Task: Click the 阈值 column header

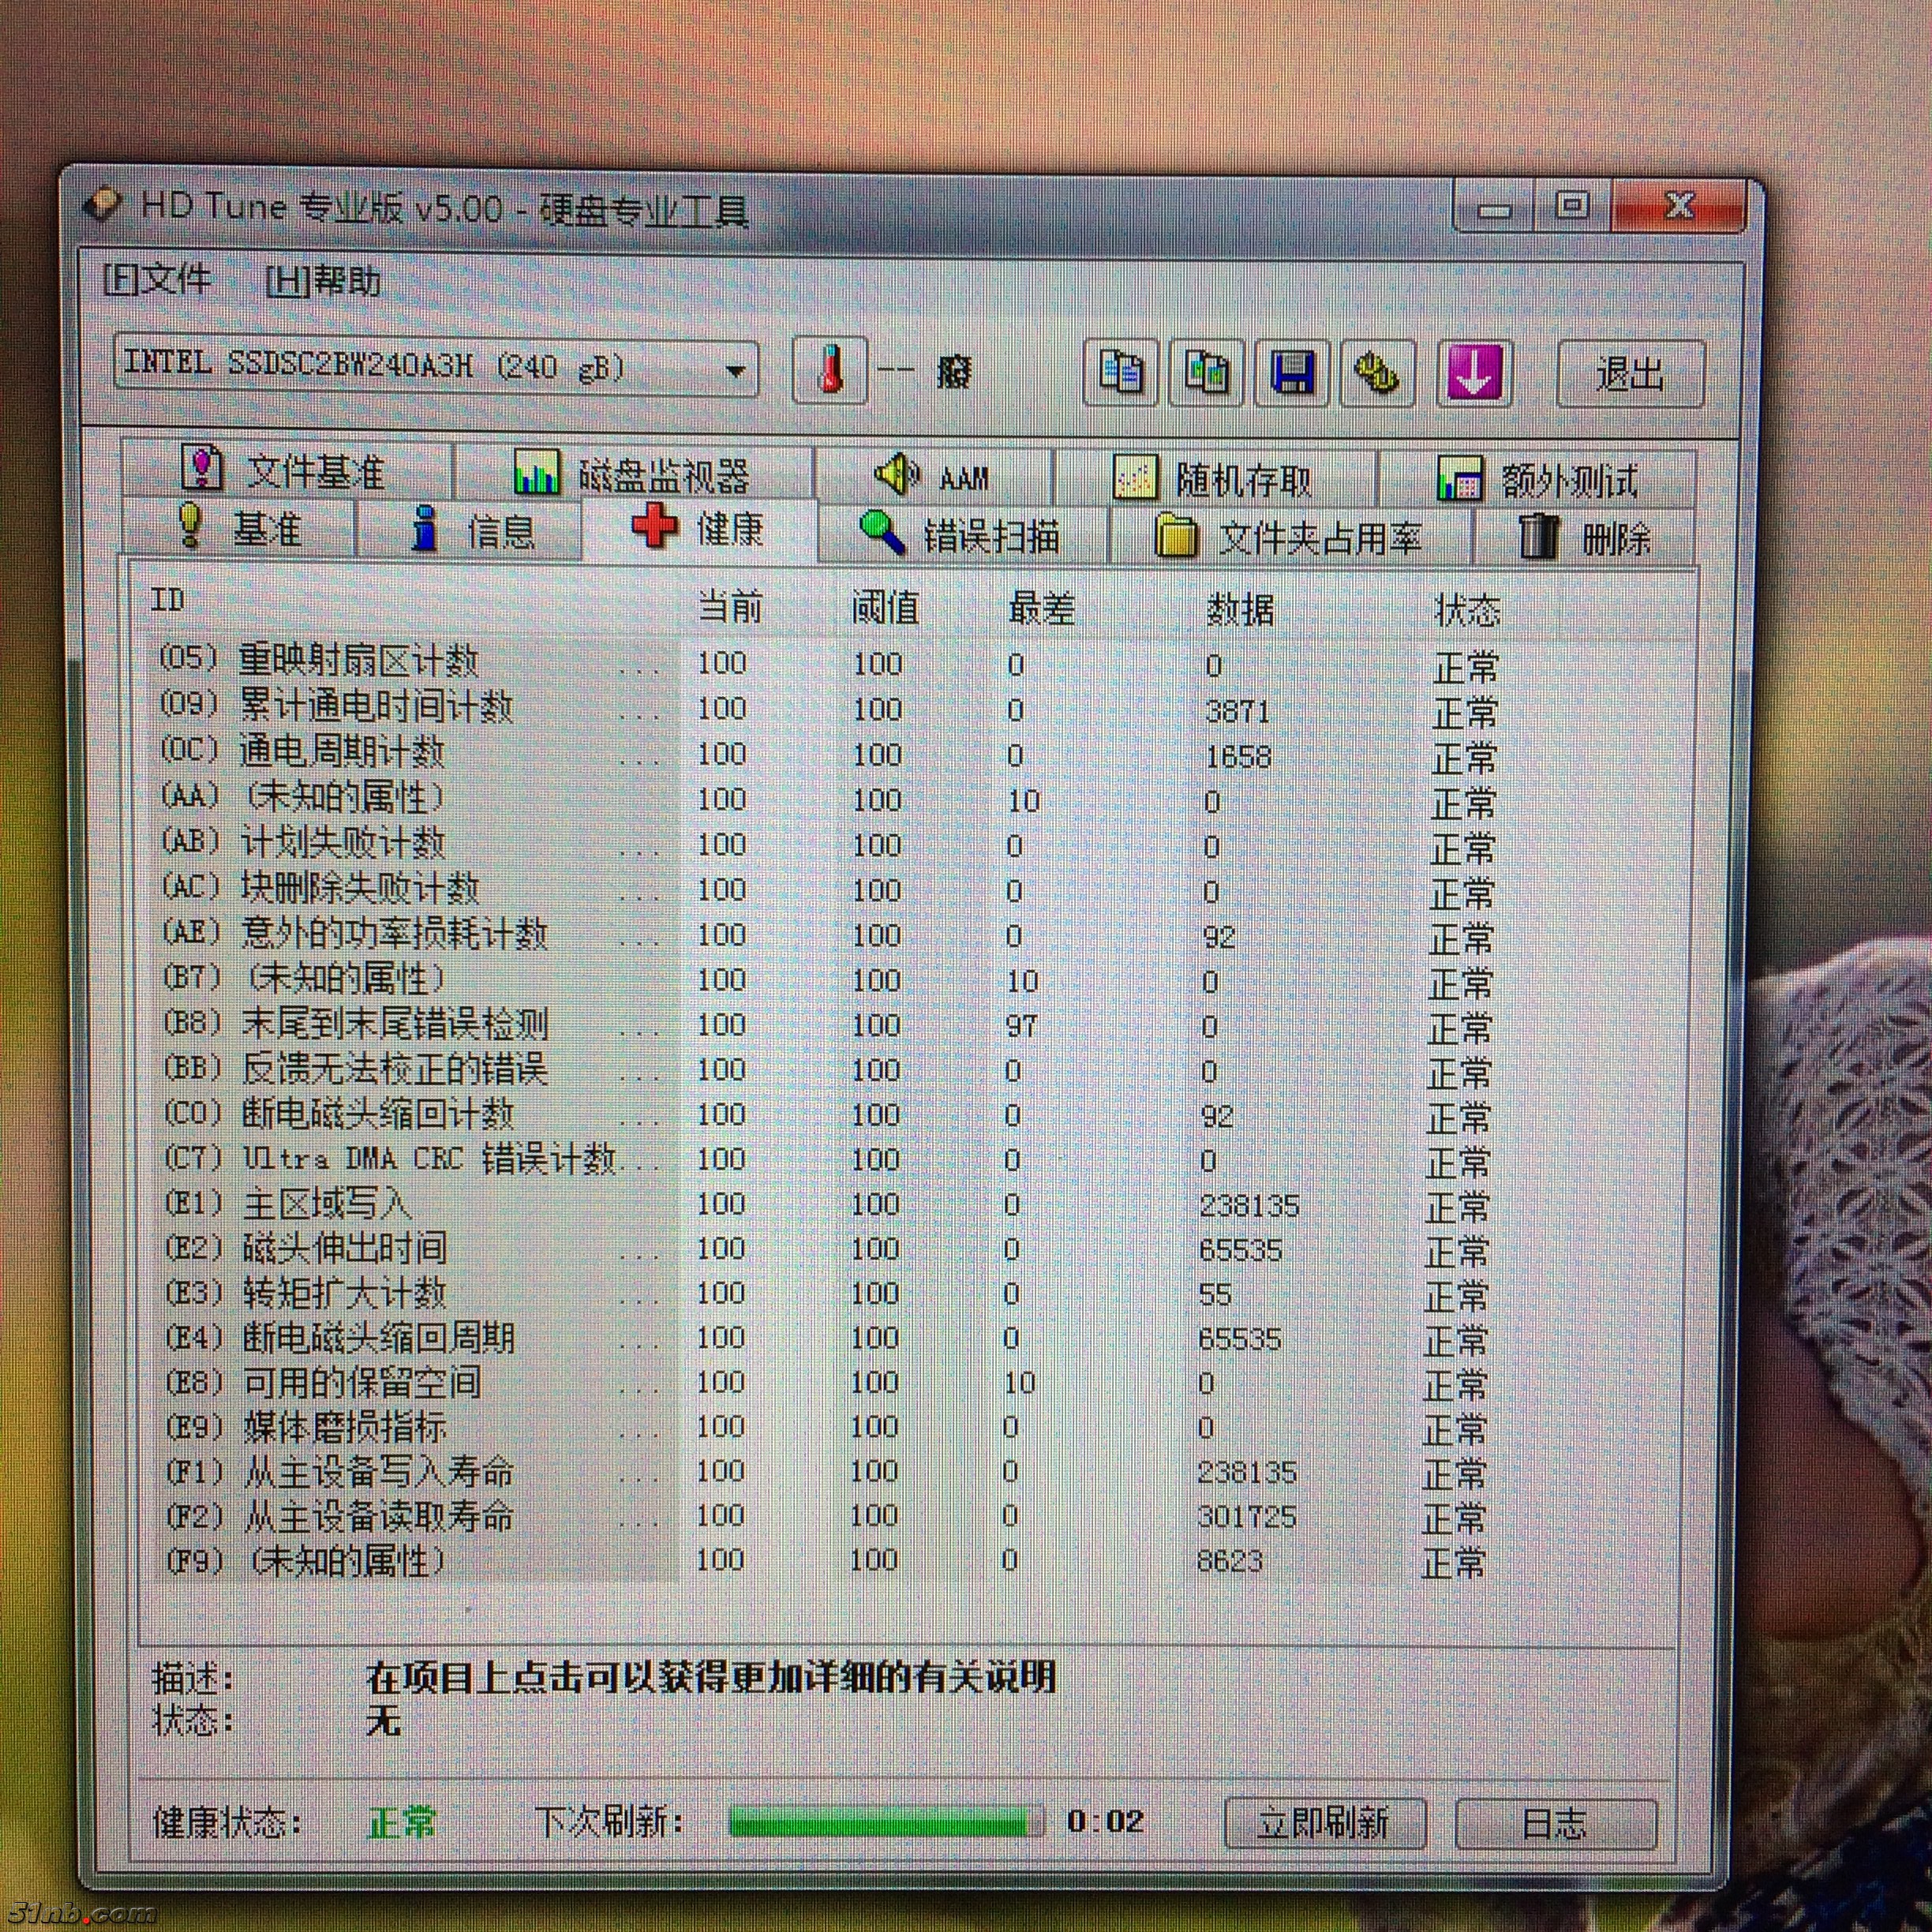Action: 885,607
